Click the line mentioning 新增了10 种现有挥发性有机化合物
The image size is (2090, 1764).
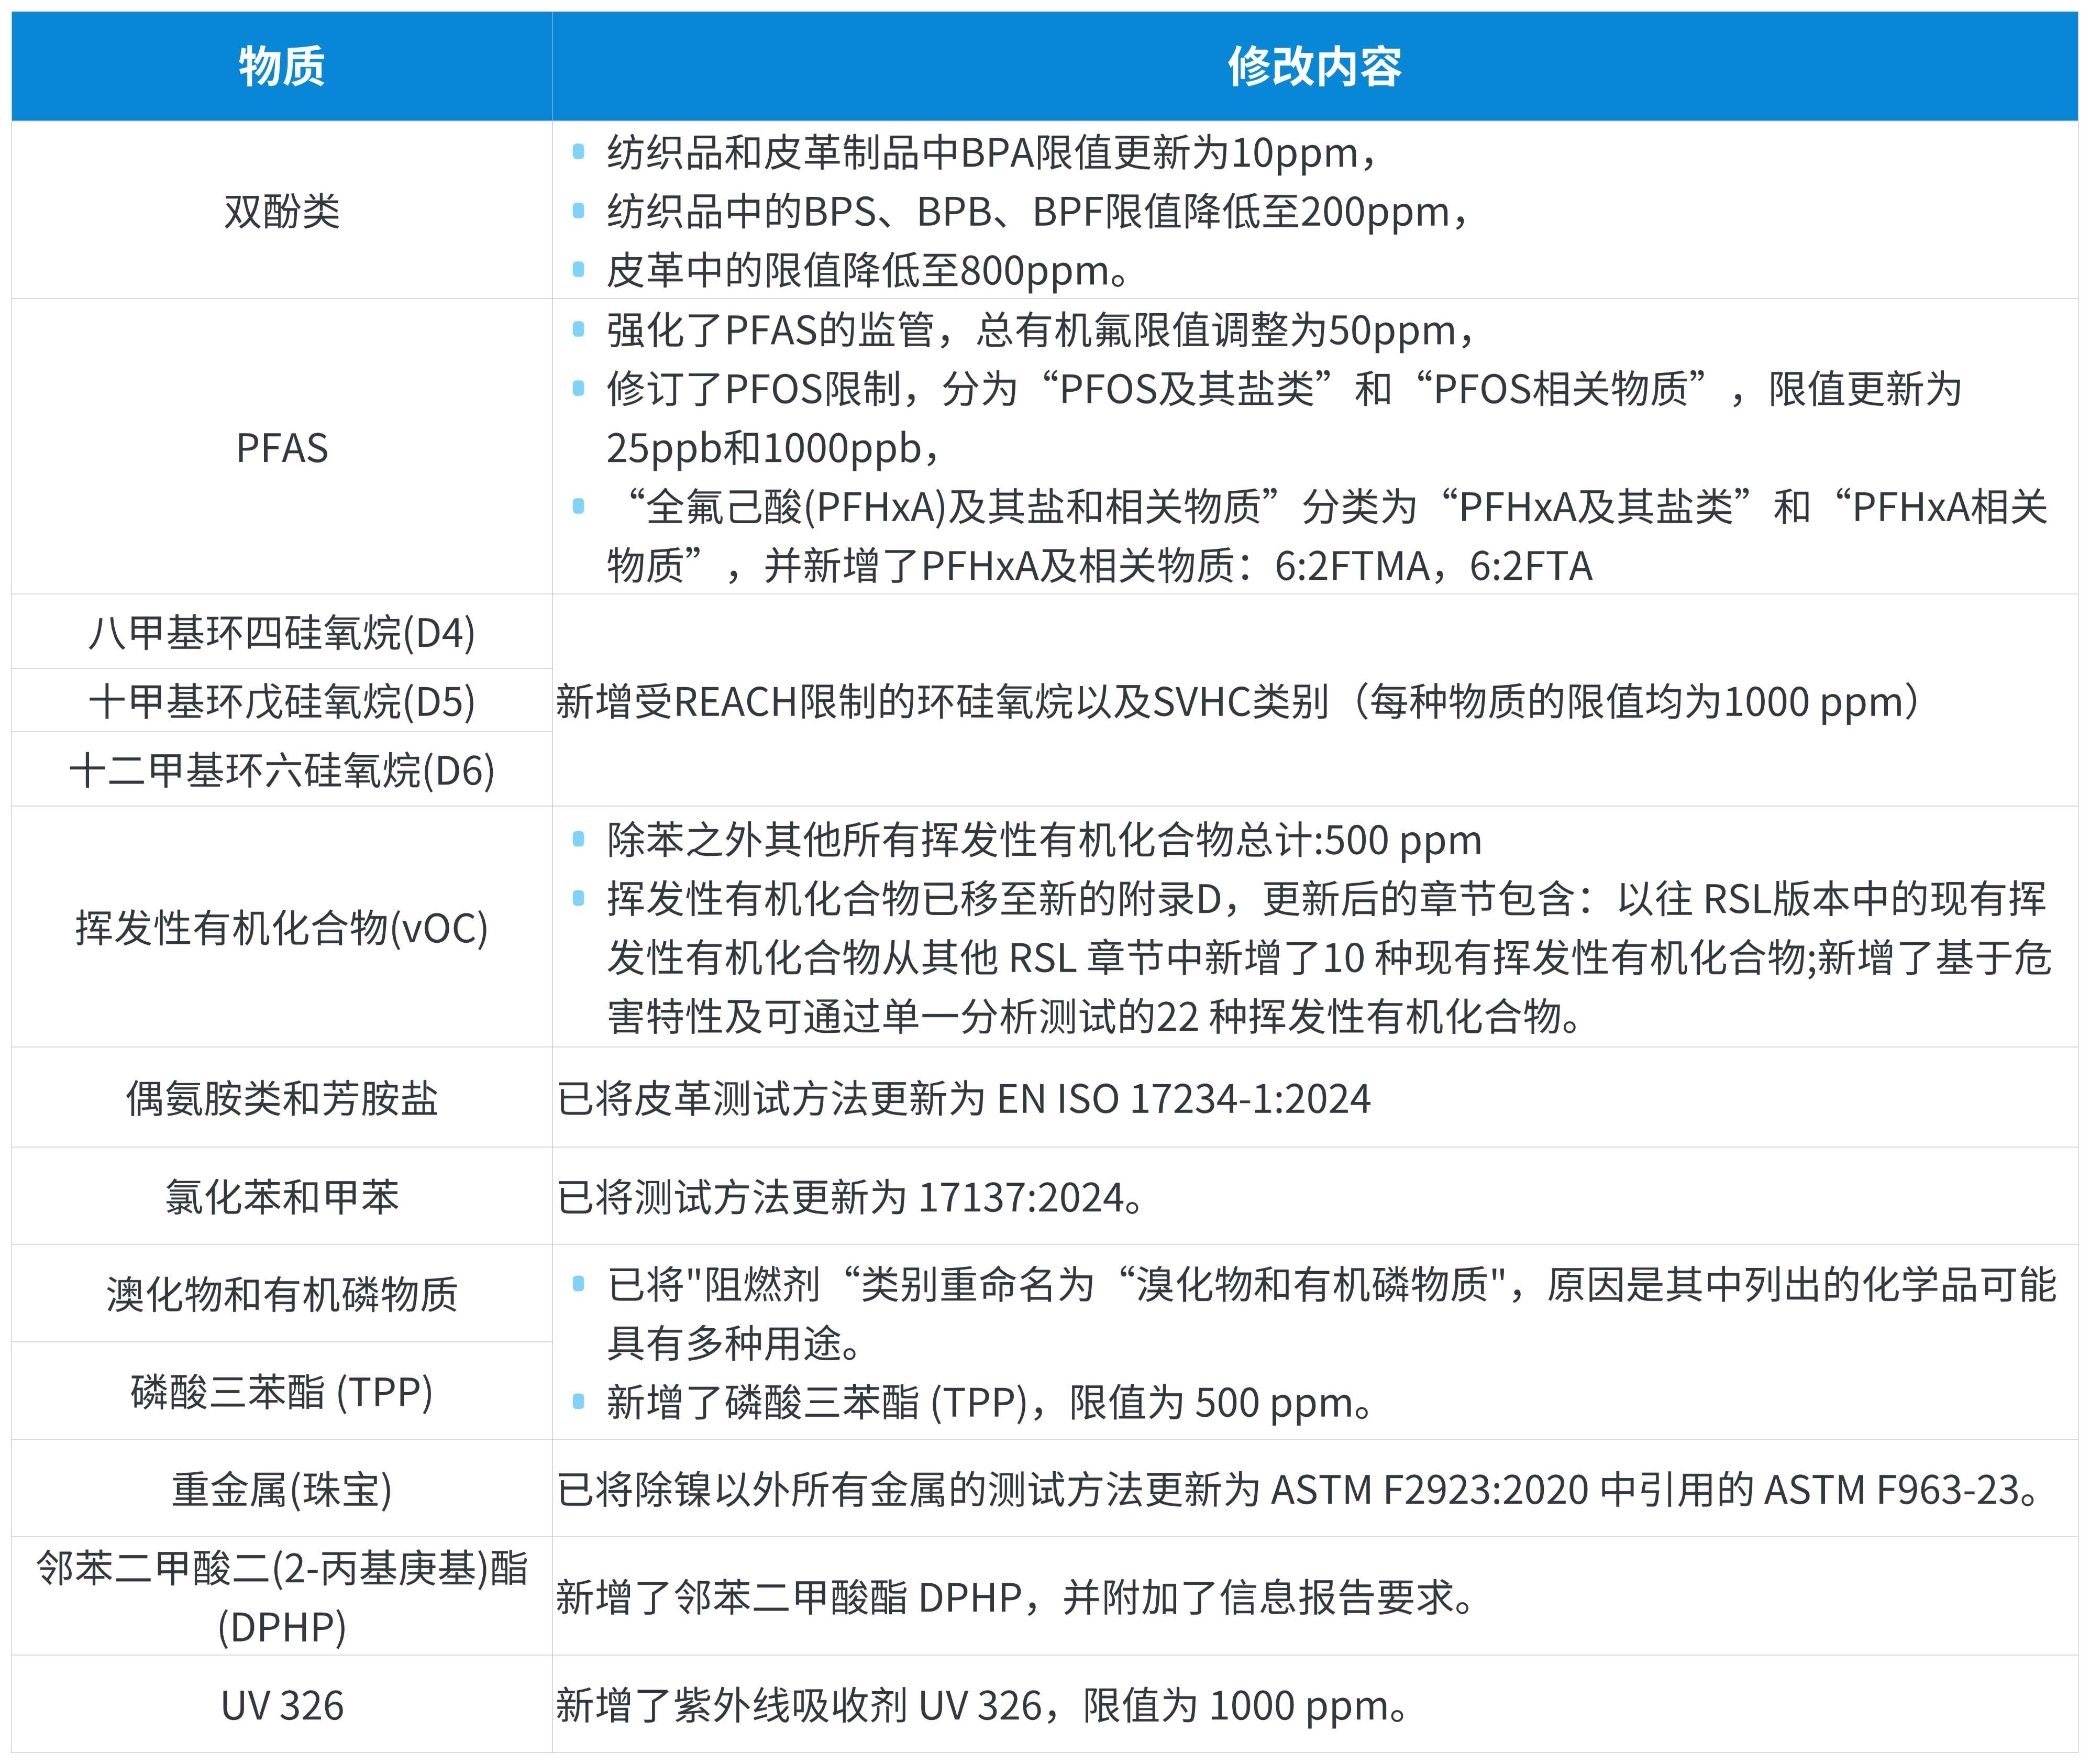pyautogui.click(x=1329, y=958)
